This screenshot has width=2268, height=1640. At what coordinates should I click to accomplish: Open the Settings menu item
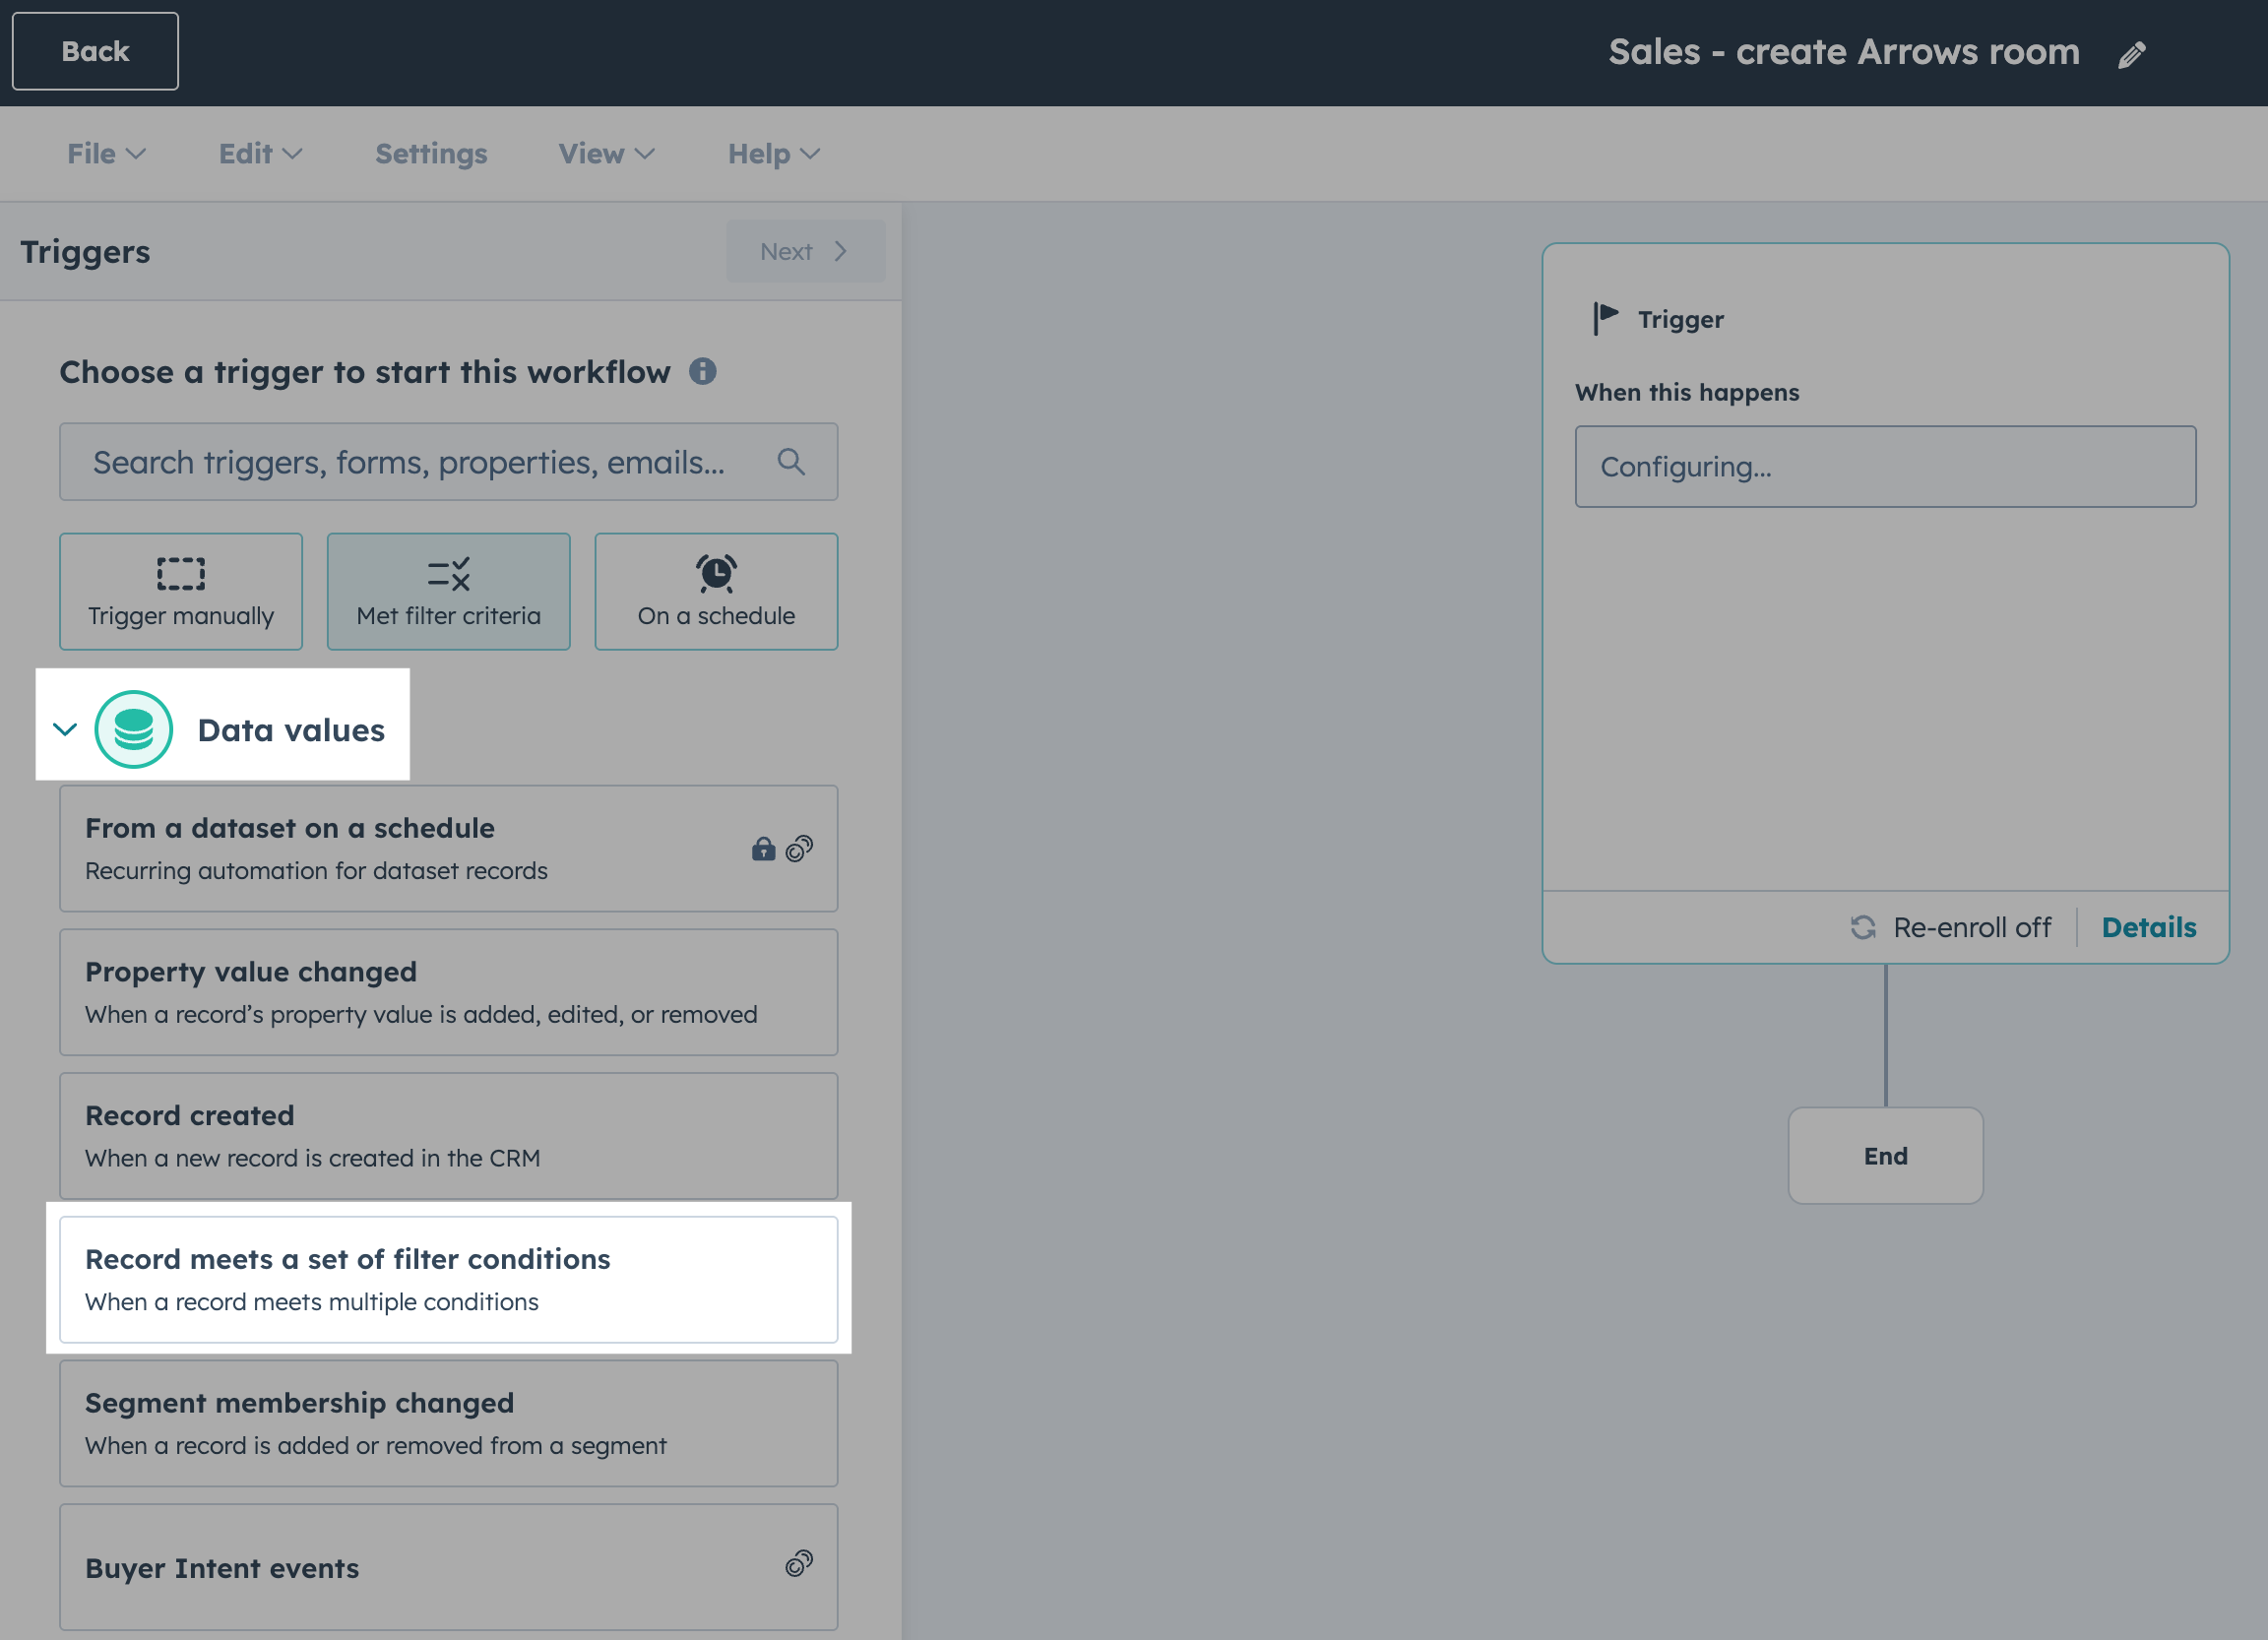point(431,154)
